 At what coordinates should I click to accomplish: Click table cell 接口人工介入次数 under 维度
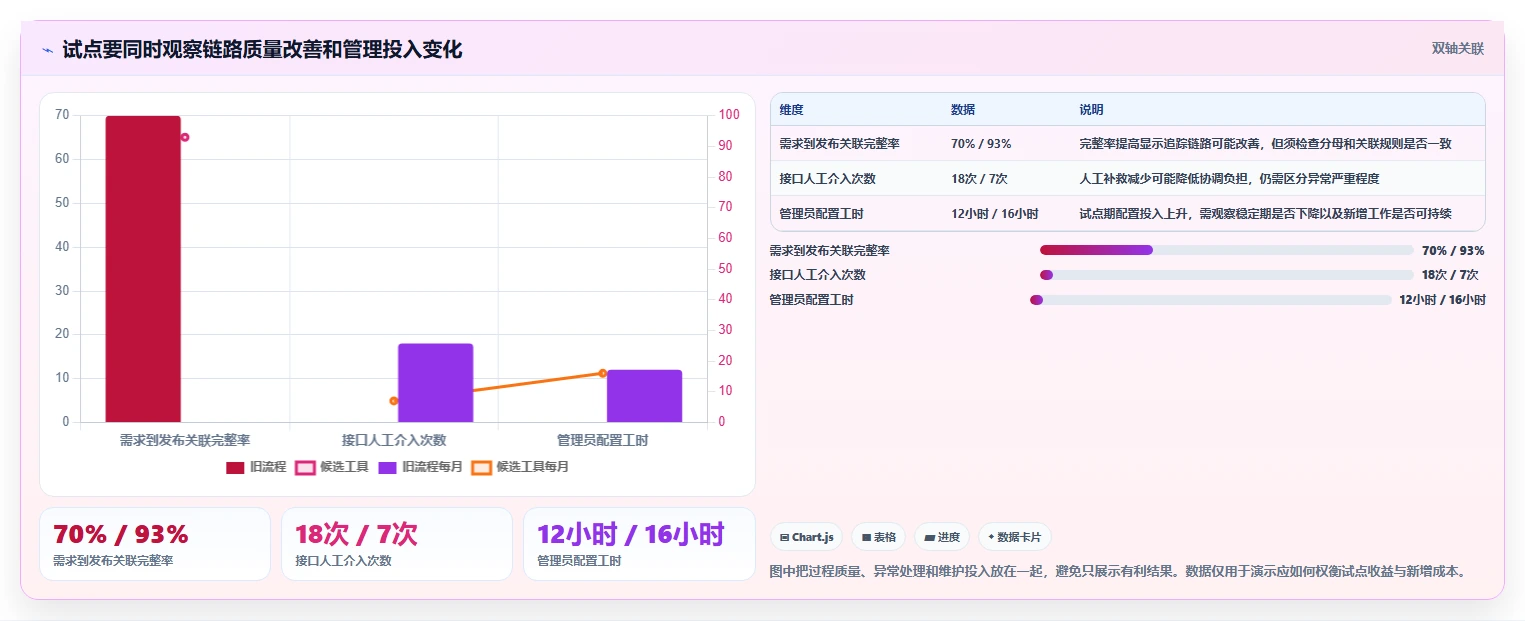pos(828,179)
